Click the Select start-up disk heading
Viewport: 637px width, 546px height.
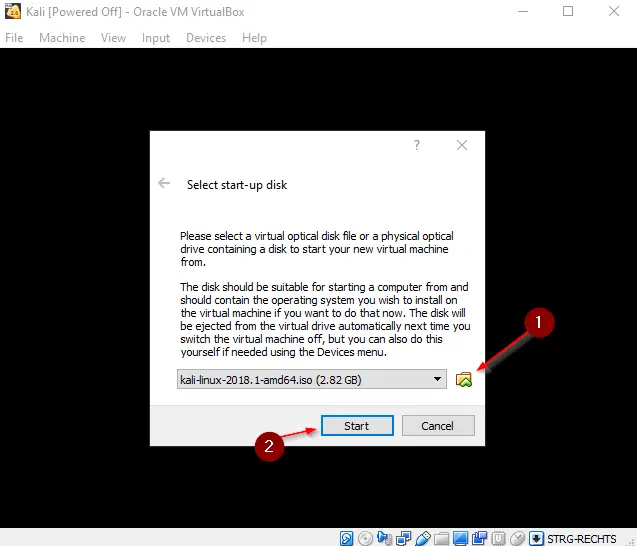click(x=237, y=185)
